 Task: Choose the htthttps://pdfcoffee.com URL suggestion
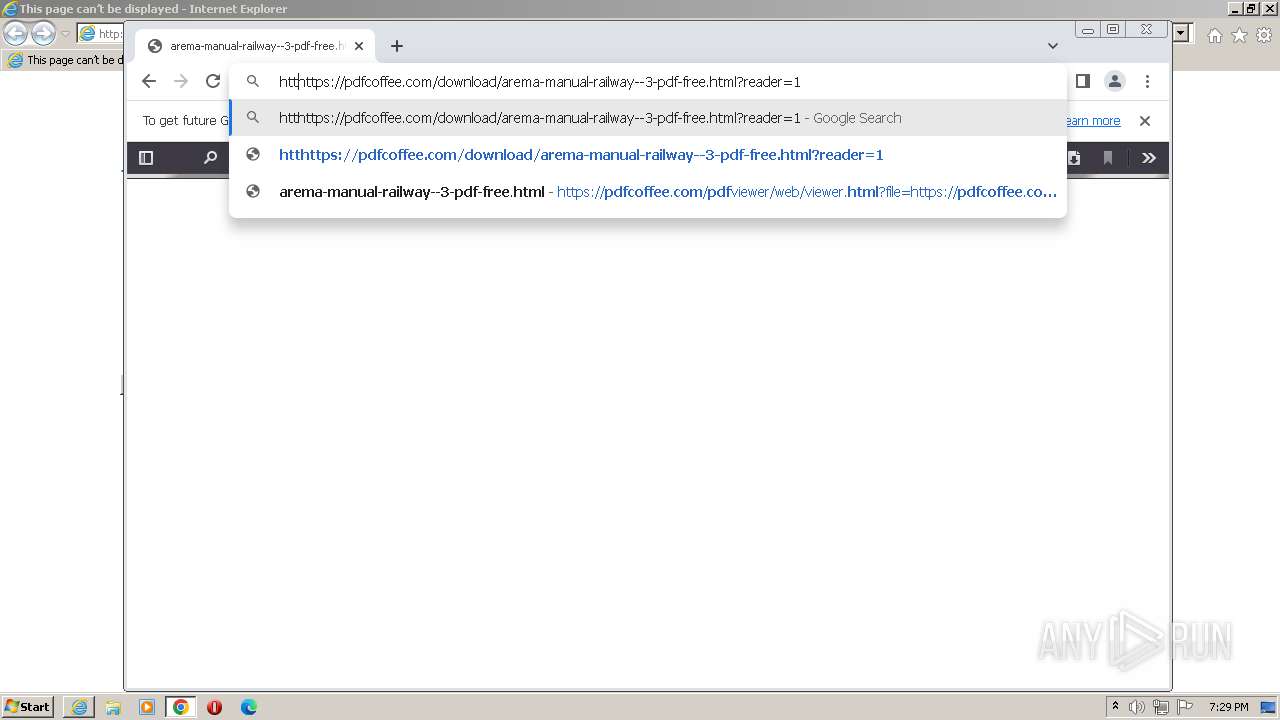(x=648, y=155)
